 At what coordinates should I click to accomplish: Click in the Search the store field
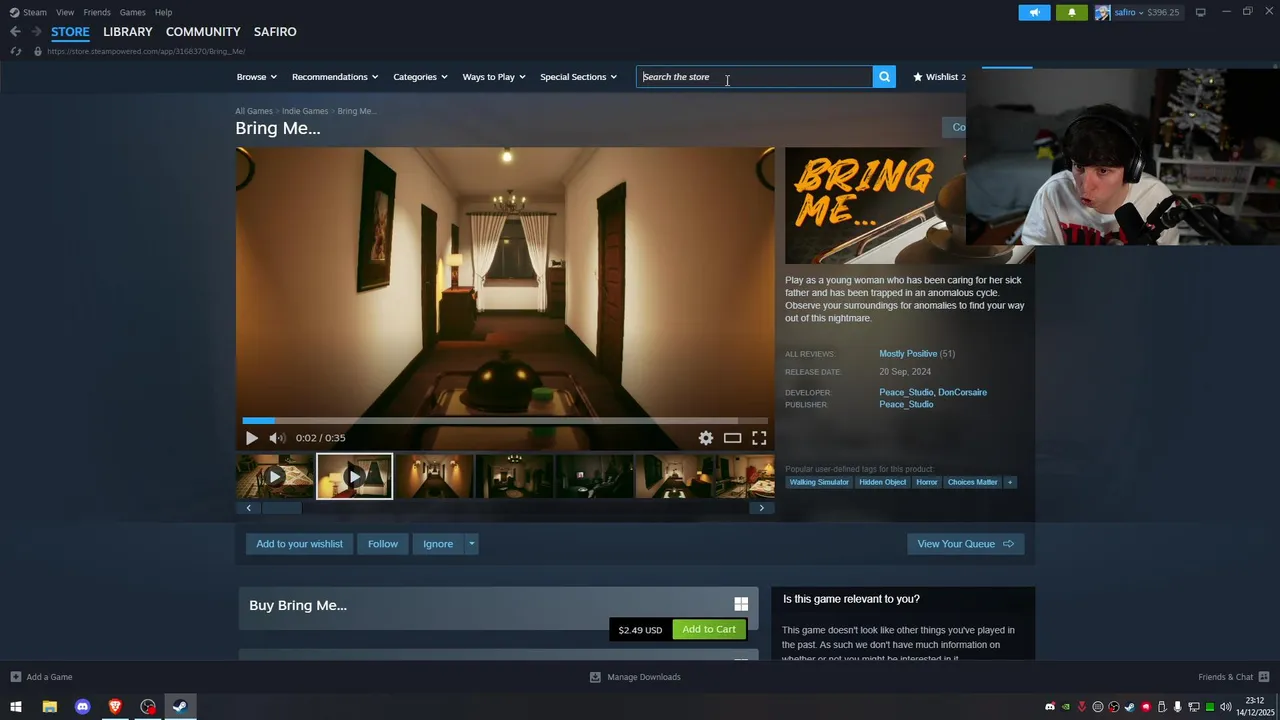(x=755, y=77)
